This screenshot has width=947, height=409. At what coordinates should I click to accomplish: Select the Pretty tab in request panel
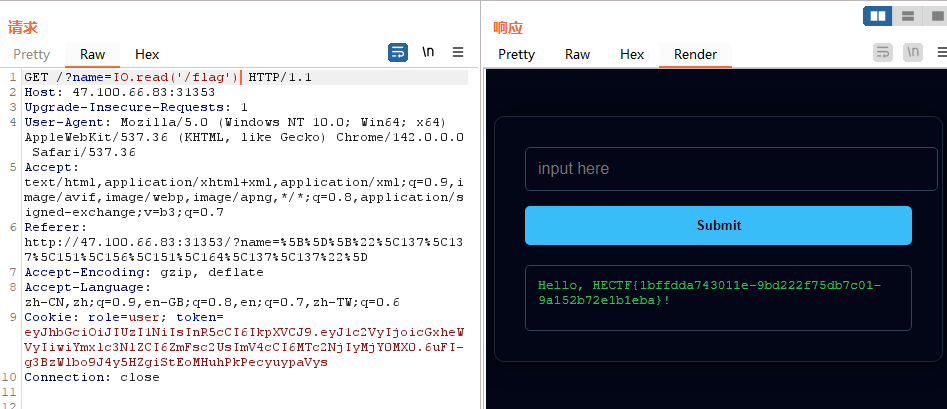pyautogui.click(x=31, y=54)
